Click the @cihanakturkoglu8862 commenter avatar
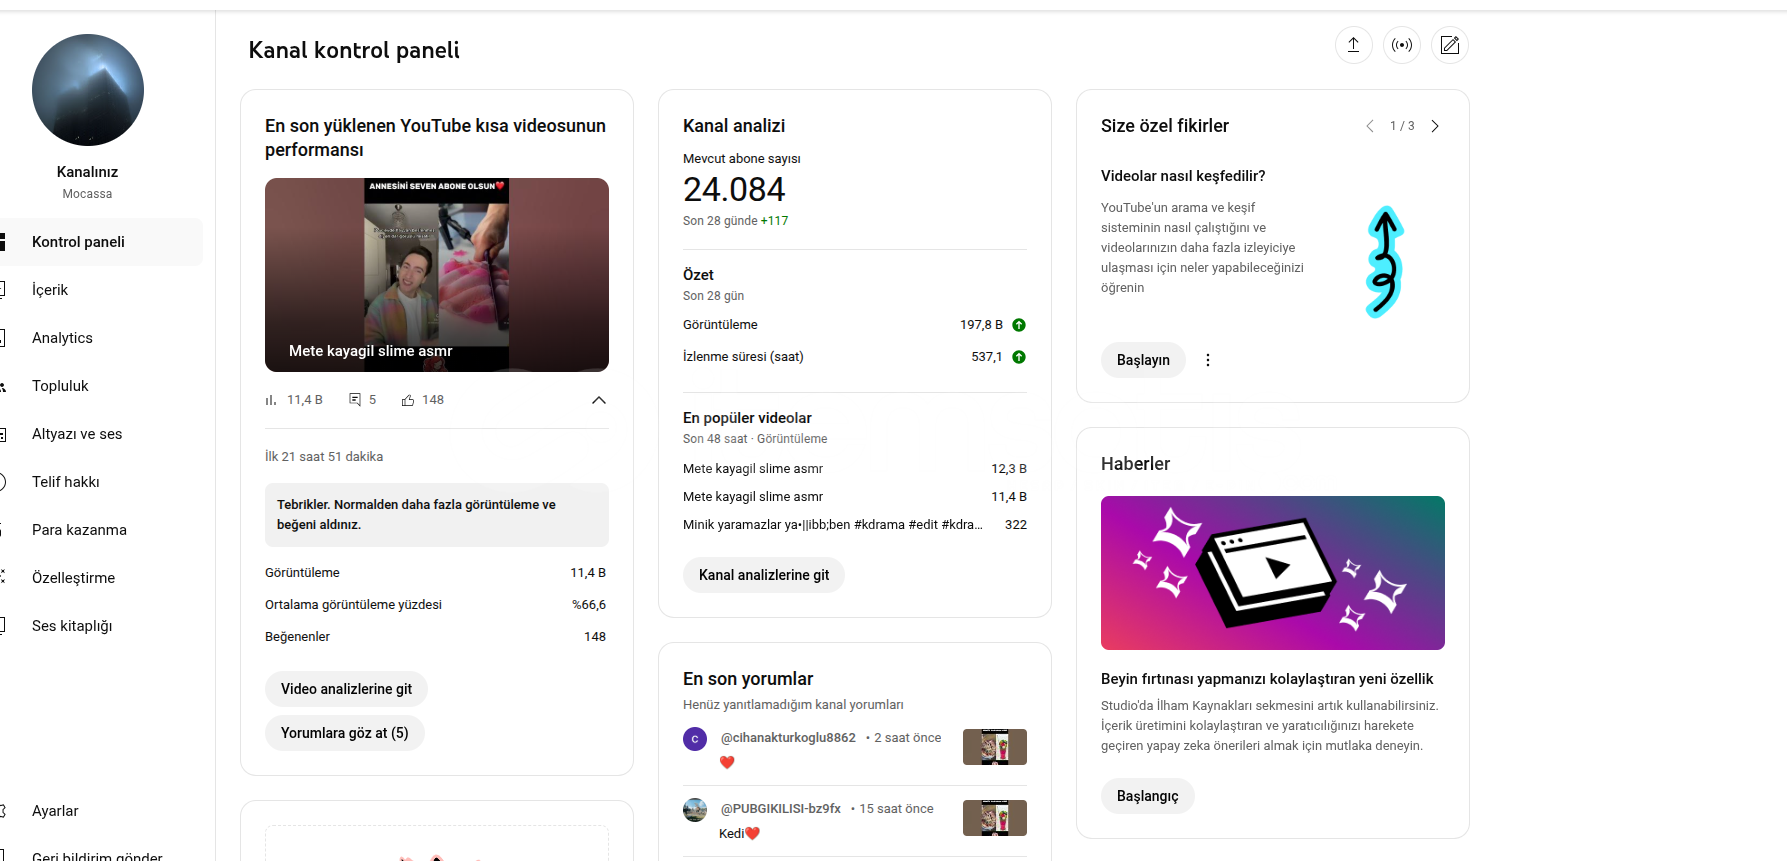 (x=695, y=739)
